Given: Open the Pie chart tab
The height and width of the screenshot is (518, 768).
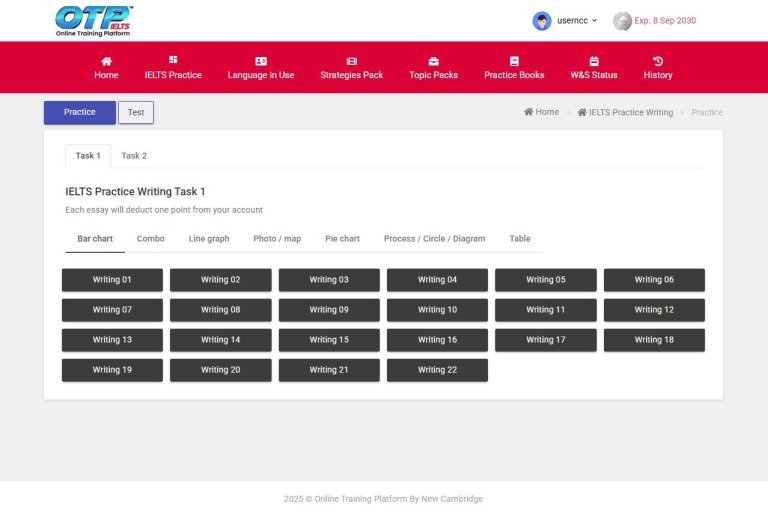Looking at the screenshot, I should coord(342,239).
